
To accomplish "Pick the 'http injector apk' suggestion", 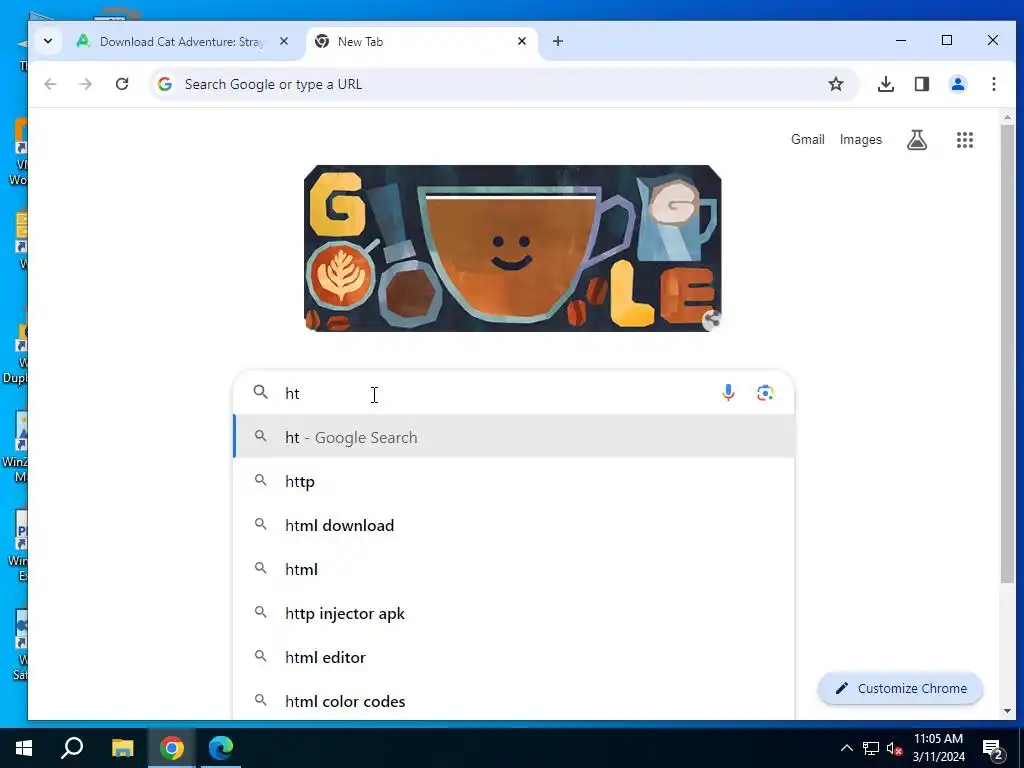I will point(514,613).
